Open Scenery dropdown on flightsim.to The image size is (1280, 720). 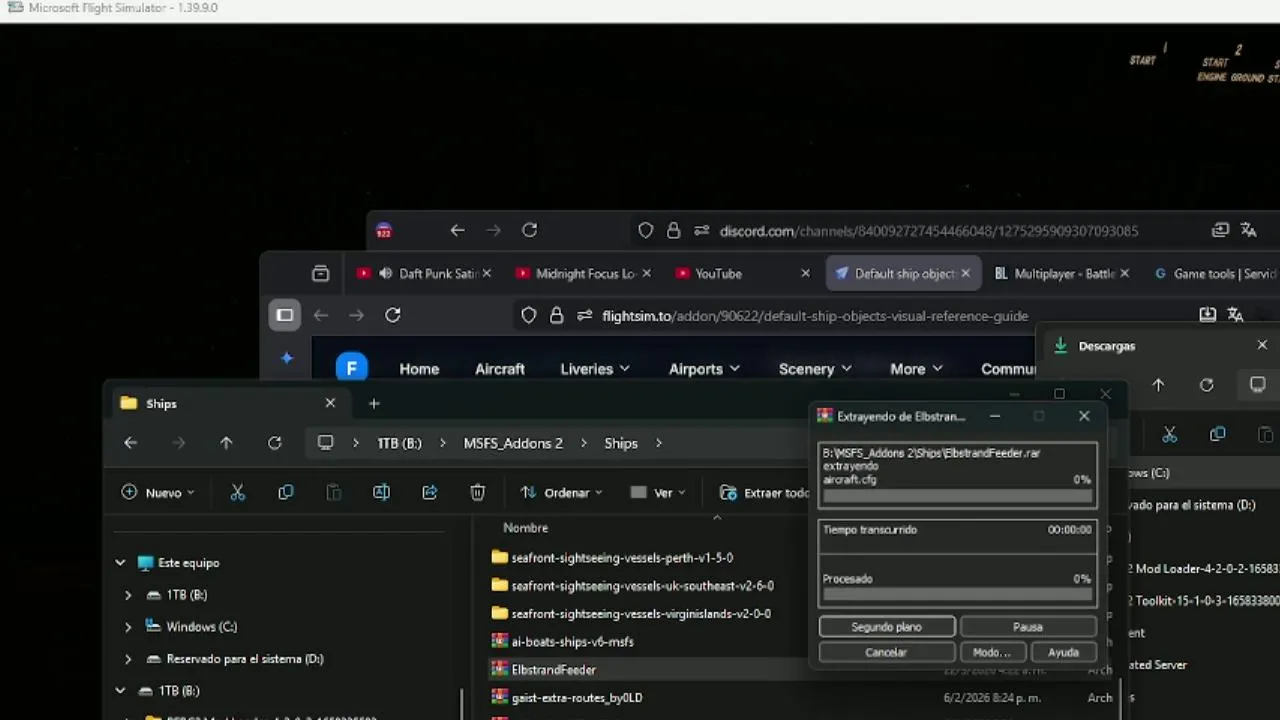click(x=815, y=369)
